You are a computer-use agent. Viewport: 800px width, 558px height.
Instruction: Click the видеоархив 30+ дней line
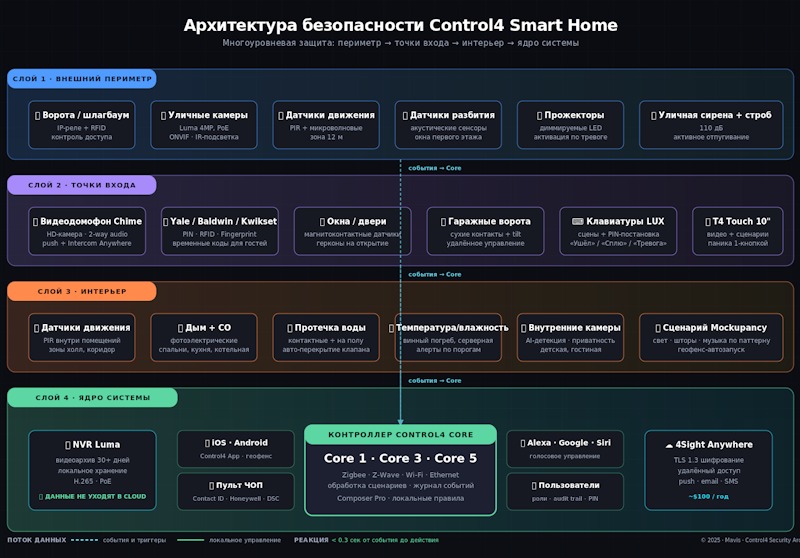92,460
